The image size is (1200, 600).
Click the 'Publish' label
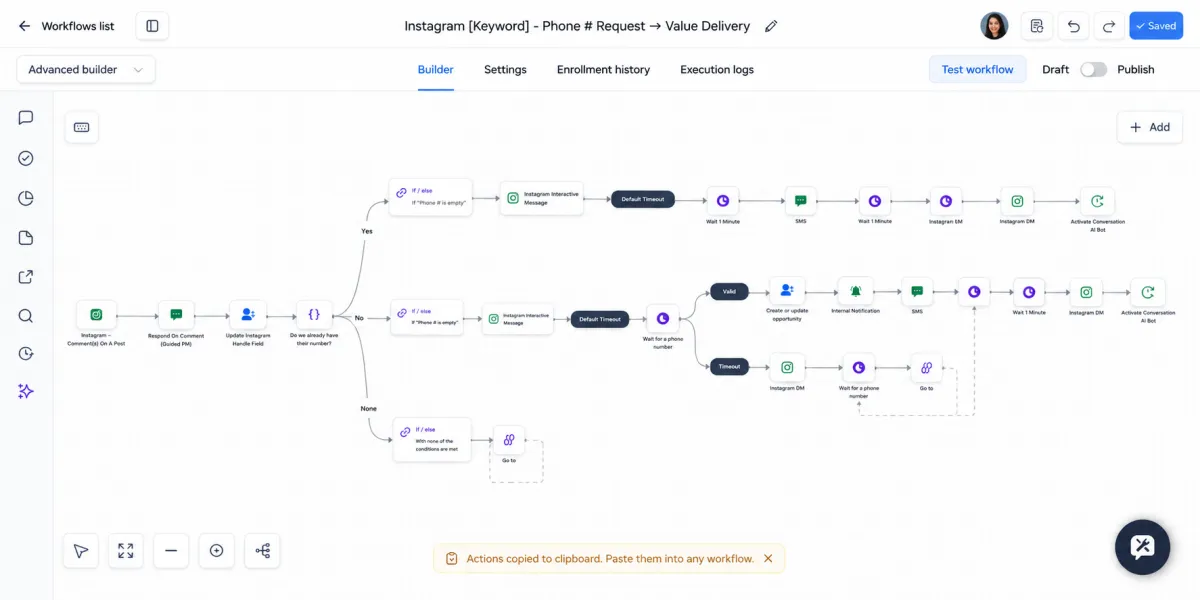coord(1136,70)
